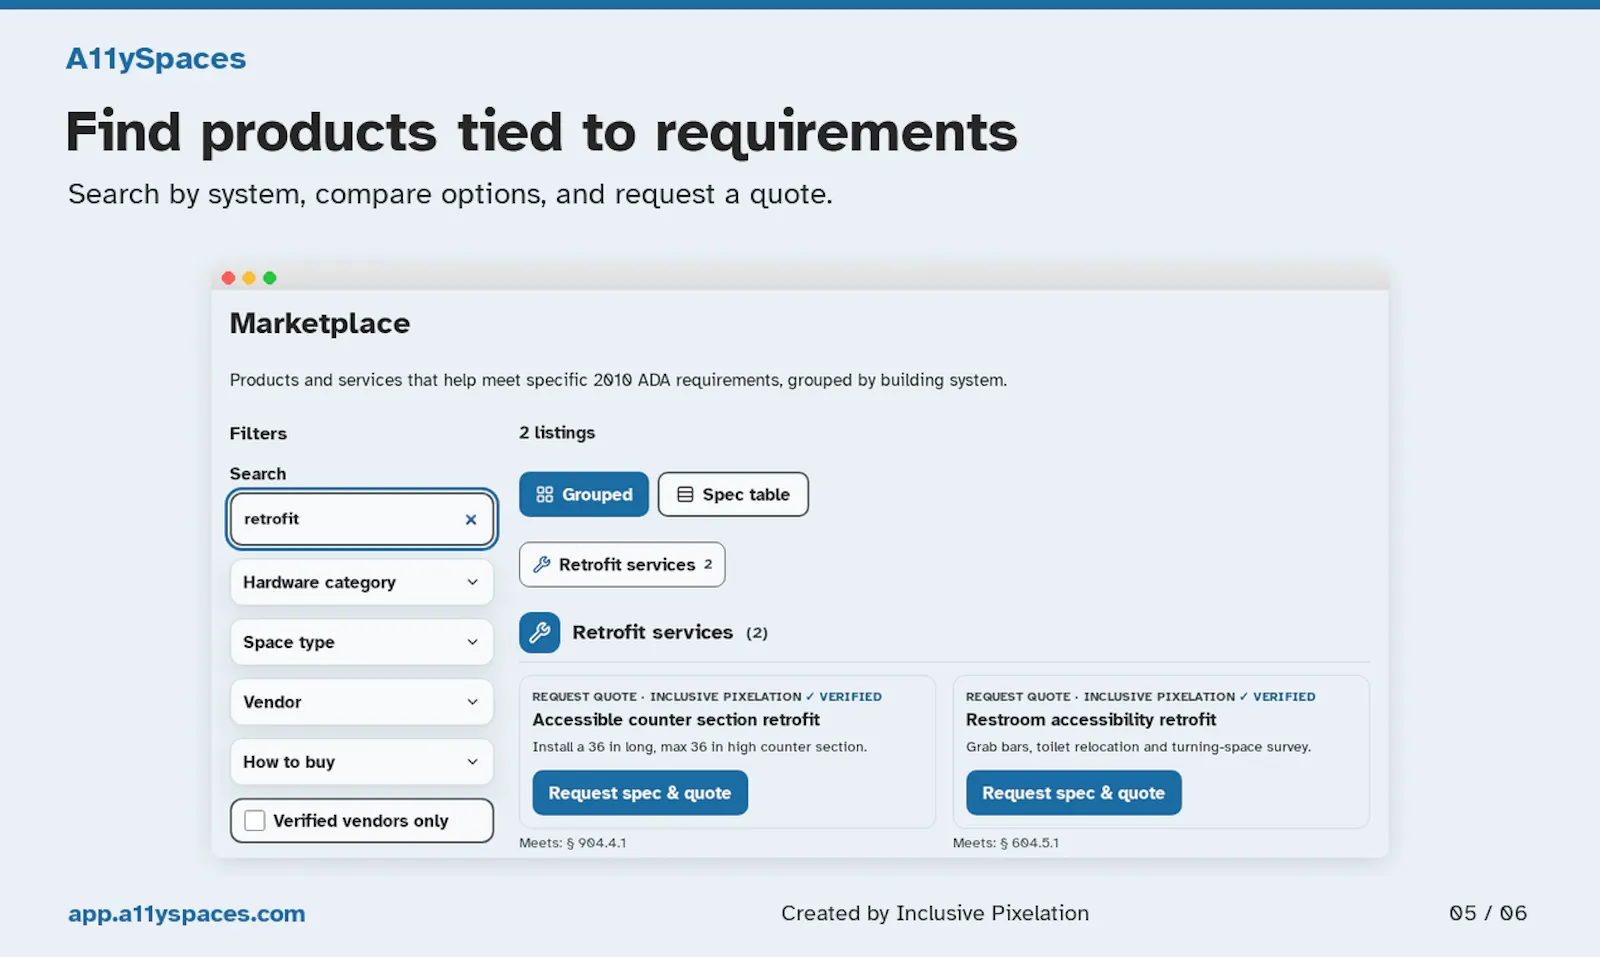
Task: Click the '05 / 06' page indicator
Action: [x=1488, y=913]
